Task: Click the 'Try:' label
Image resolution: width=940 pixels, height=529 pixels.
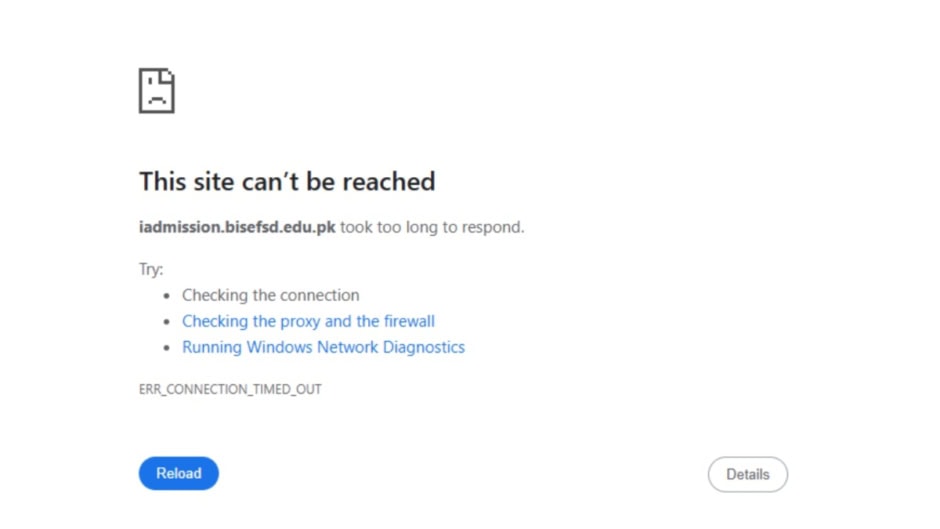Action: [151, 269]
